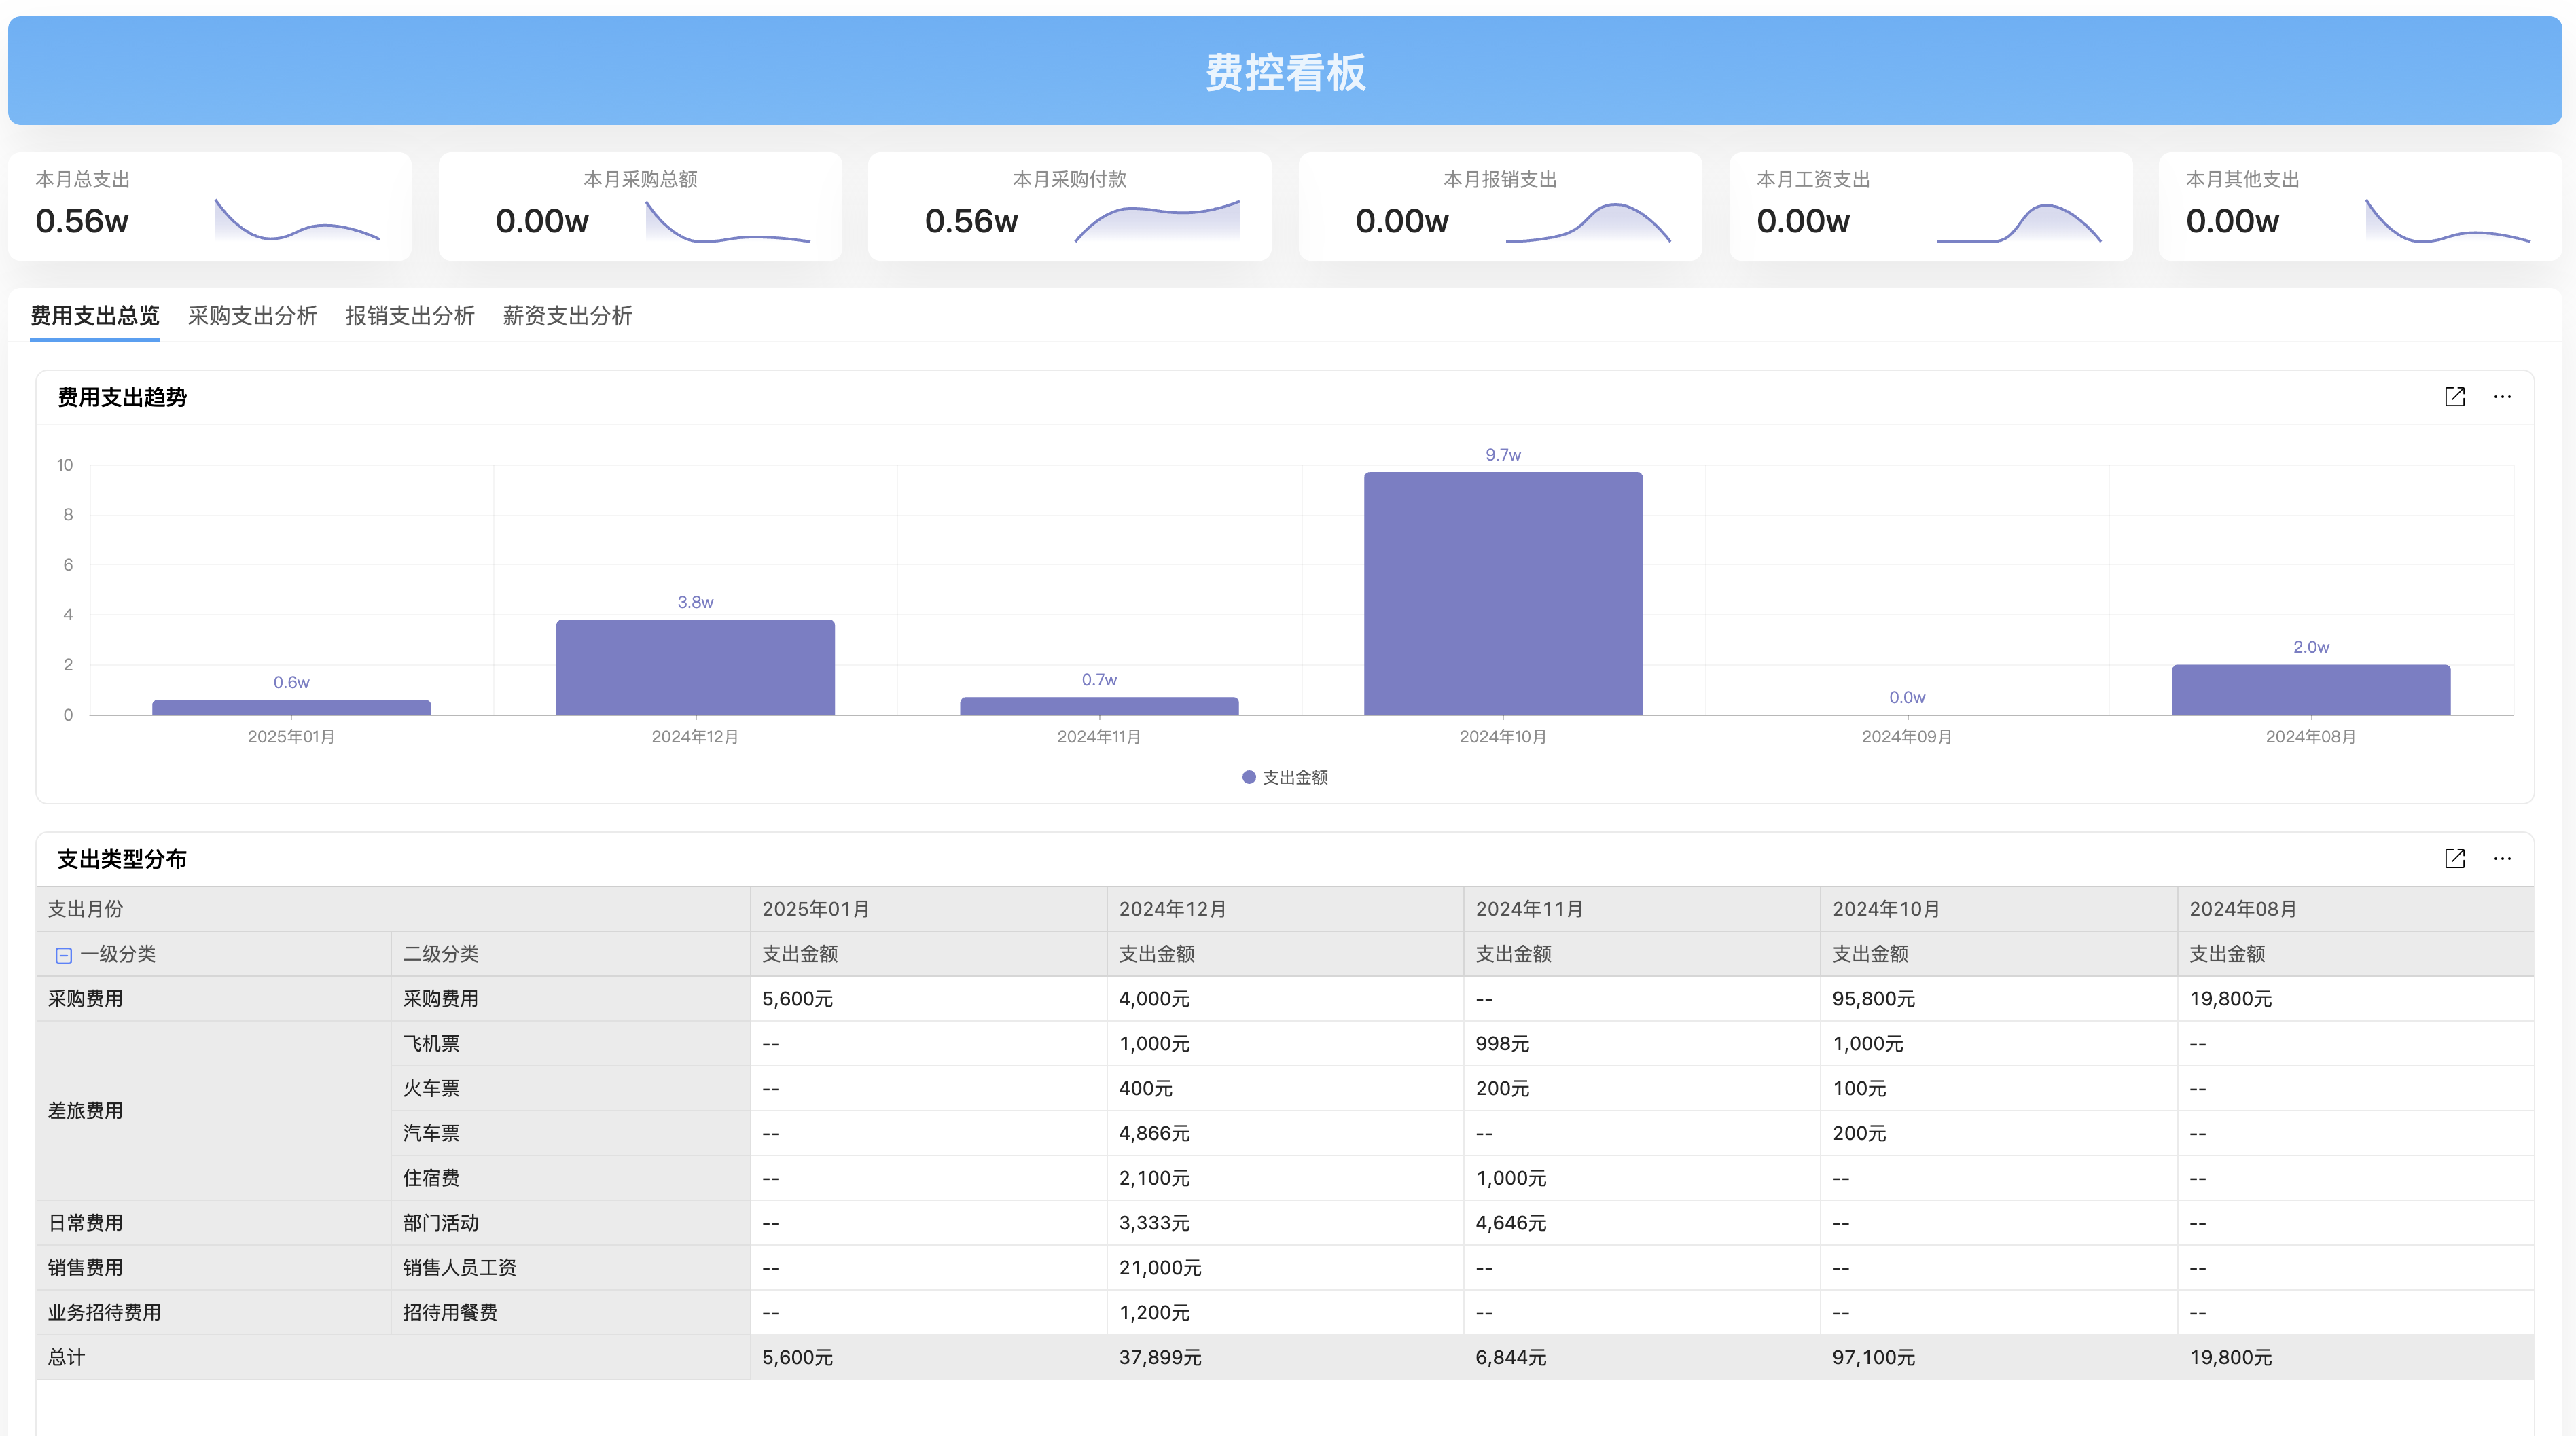
Task: Click the 本月总支出 sparkline chart
Action: [297, 220]
